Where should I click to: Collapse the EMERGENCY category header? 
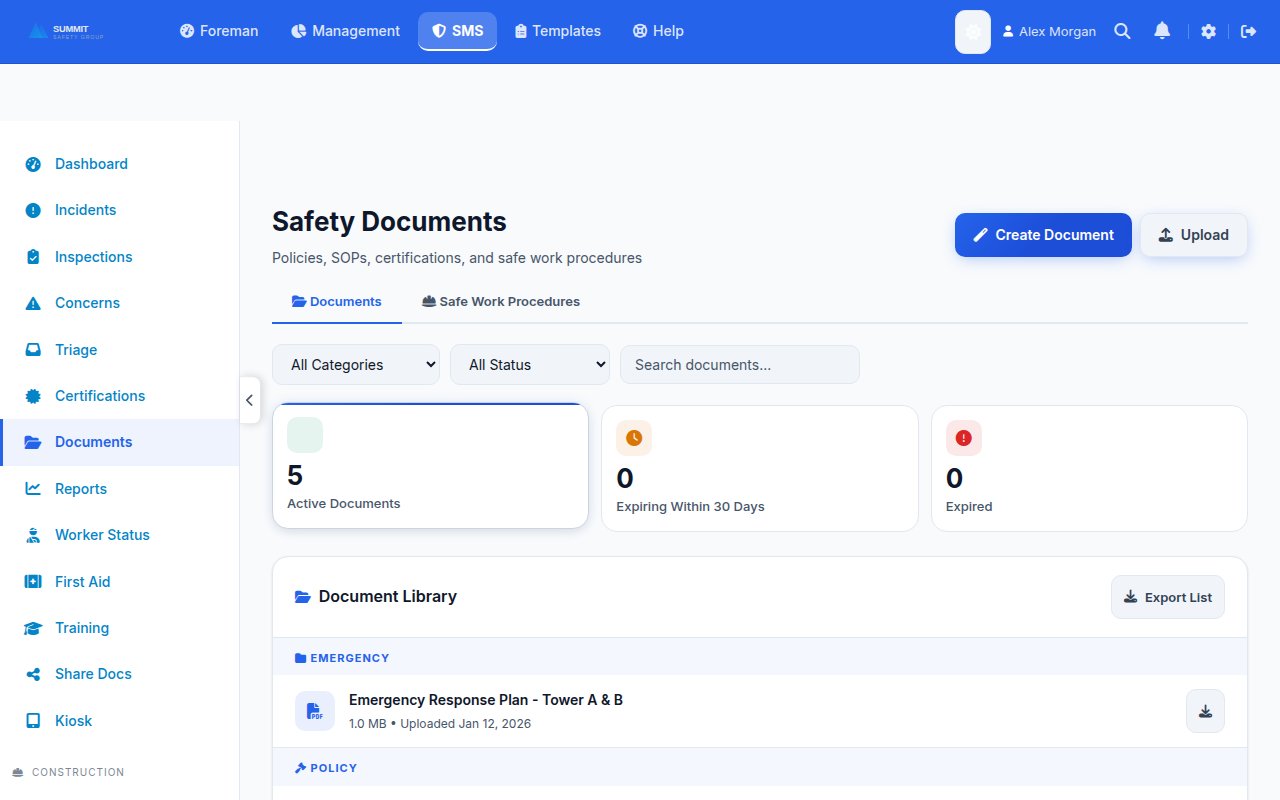click(760, 658)
